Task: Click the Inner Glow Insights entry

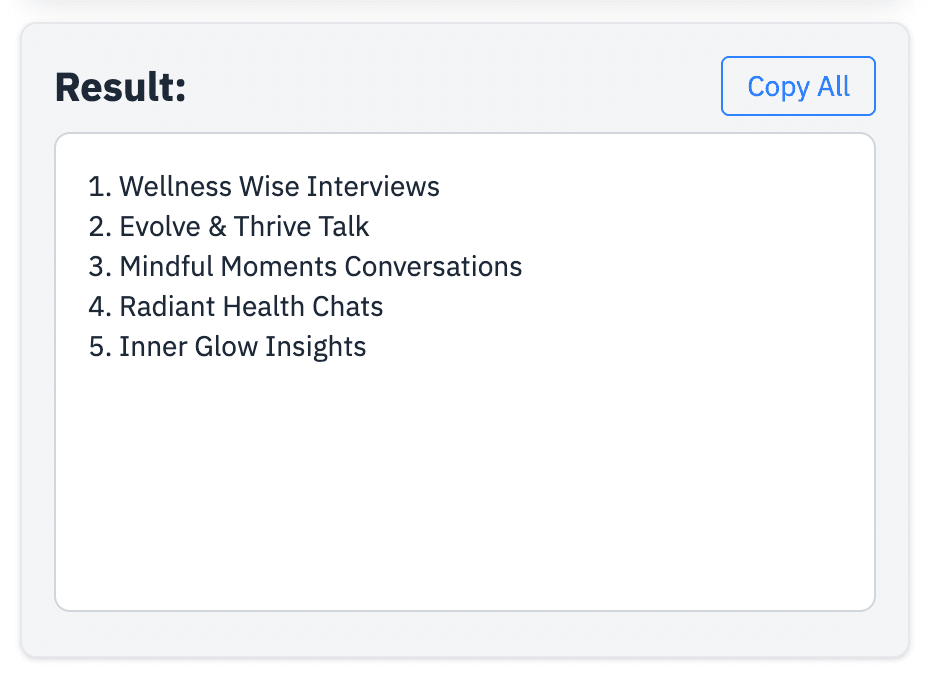Action: (x=227, y=347)
